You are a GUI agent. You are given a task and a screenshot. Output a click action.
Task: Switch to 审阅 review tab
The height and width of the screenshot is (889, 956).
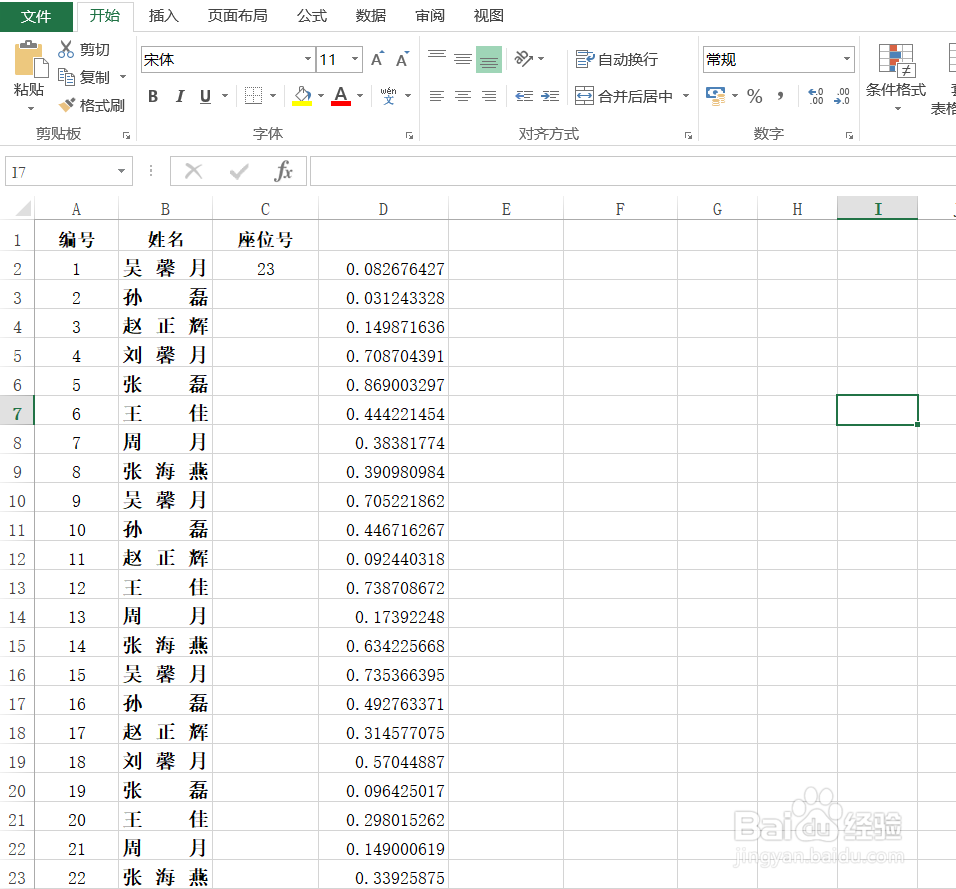(430, 16)
